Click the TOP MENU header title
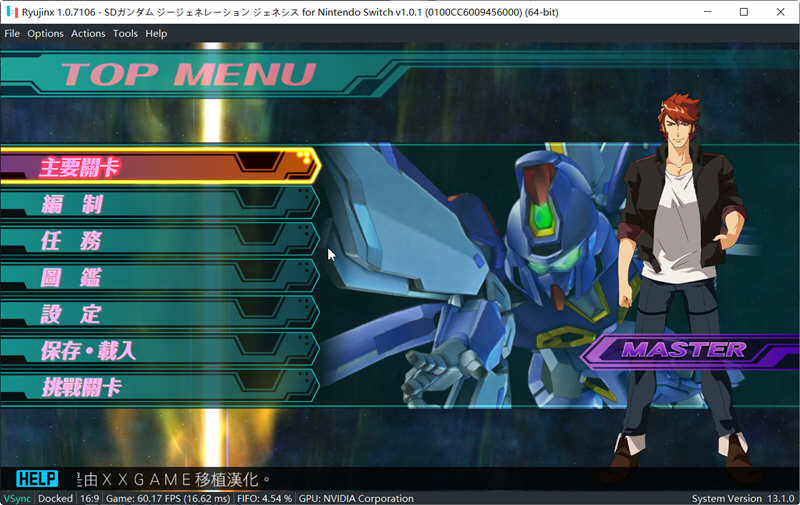The width and height of the screenshot is (800, 505). click(x=189, y=74)
